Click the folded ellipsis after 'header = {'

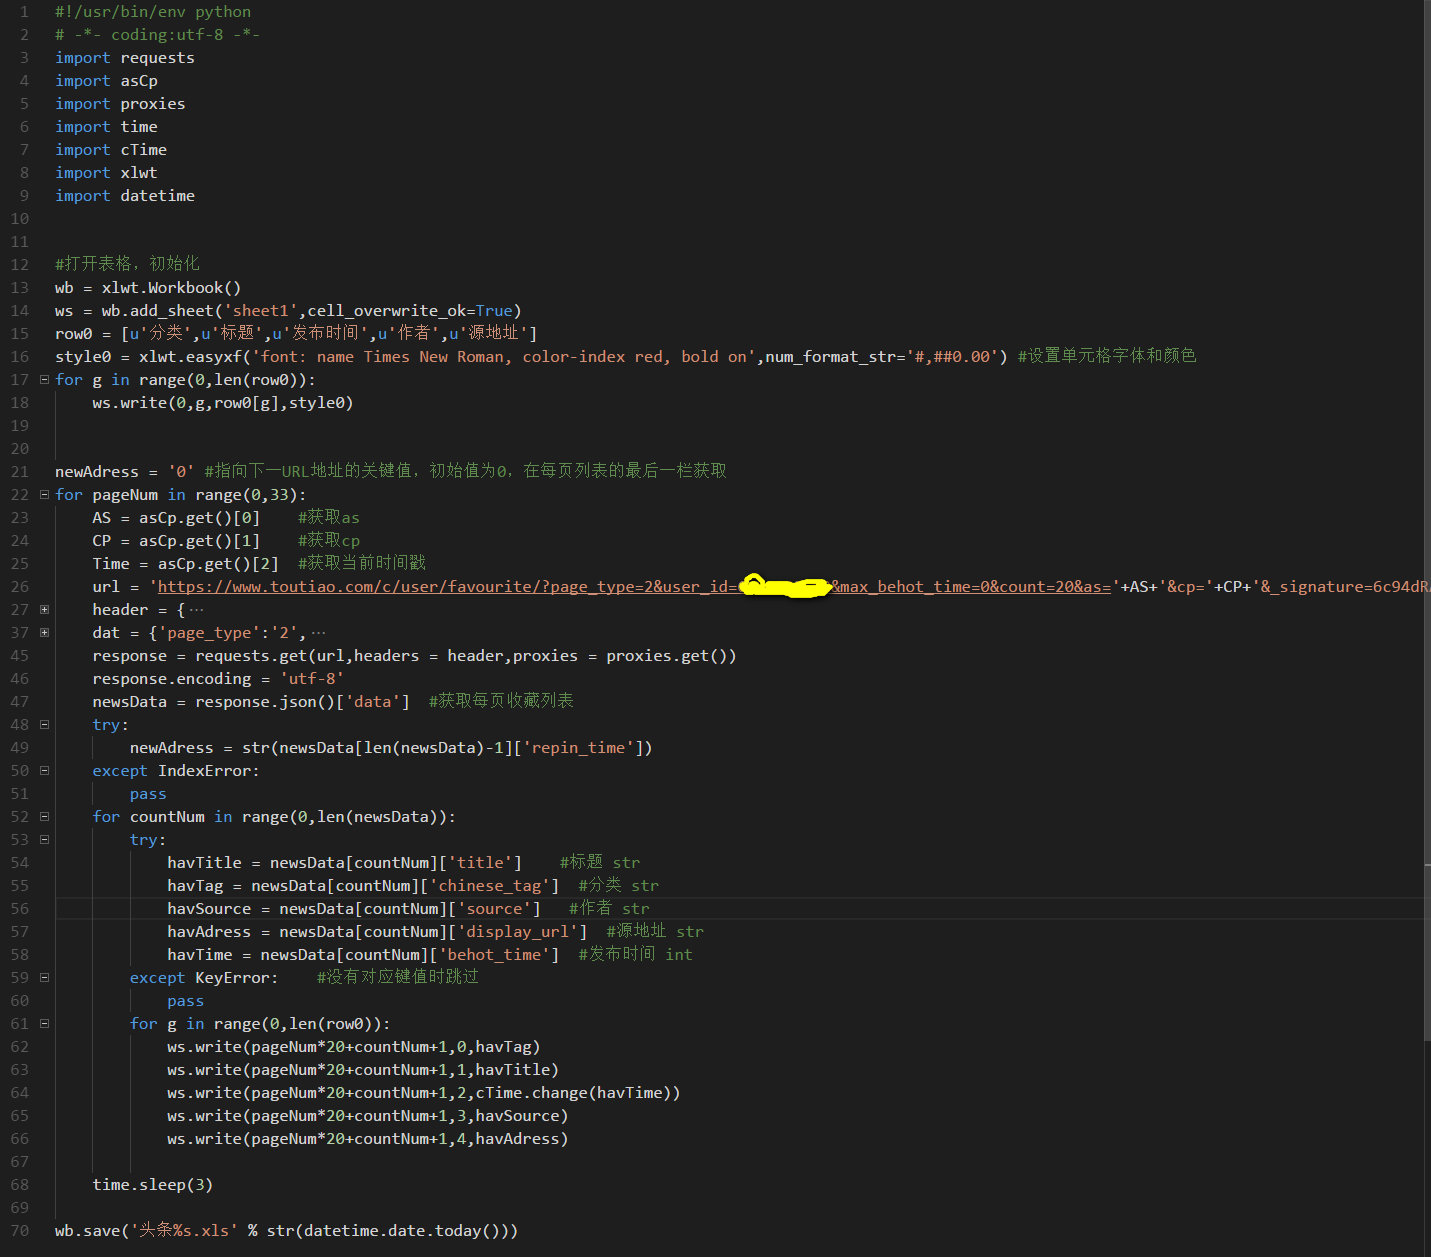click(x=196, y=610)
